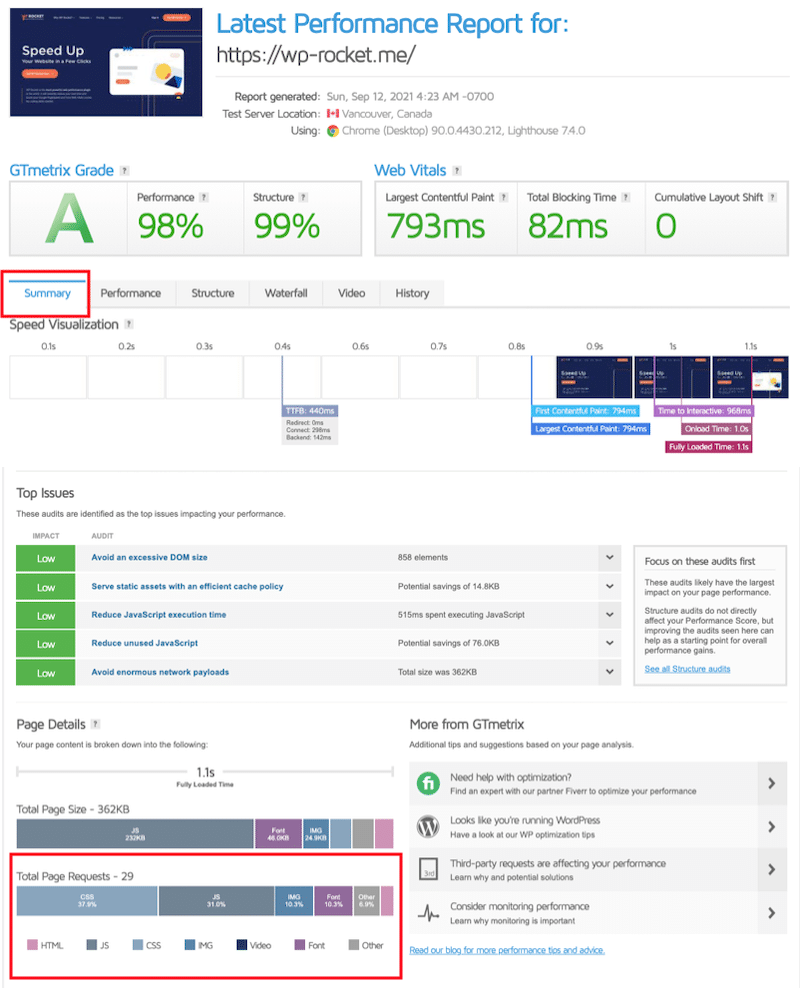Expand the Reduce unused JavaScript audit
Screen dimensions: 800x988
pyautogui.click(x=609, y=644)
